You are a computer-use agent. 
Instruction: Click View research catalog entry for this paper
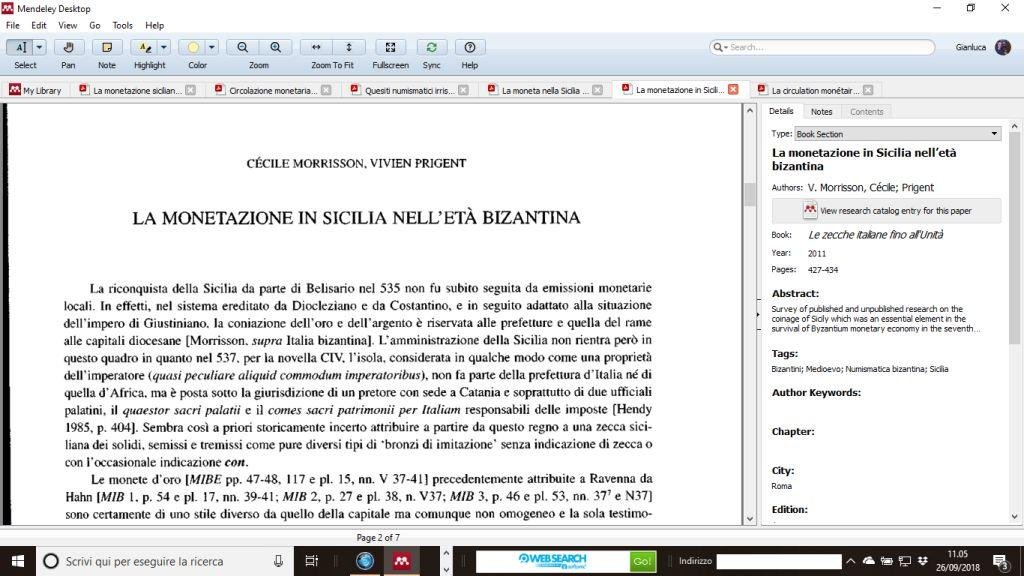point(886,210)
